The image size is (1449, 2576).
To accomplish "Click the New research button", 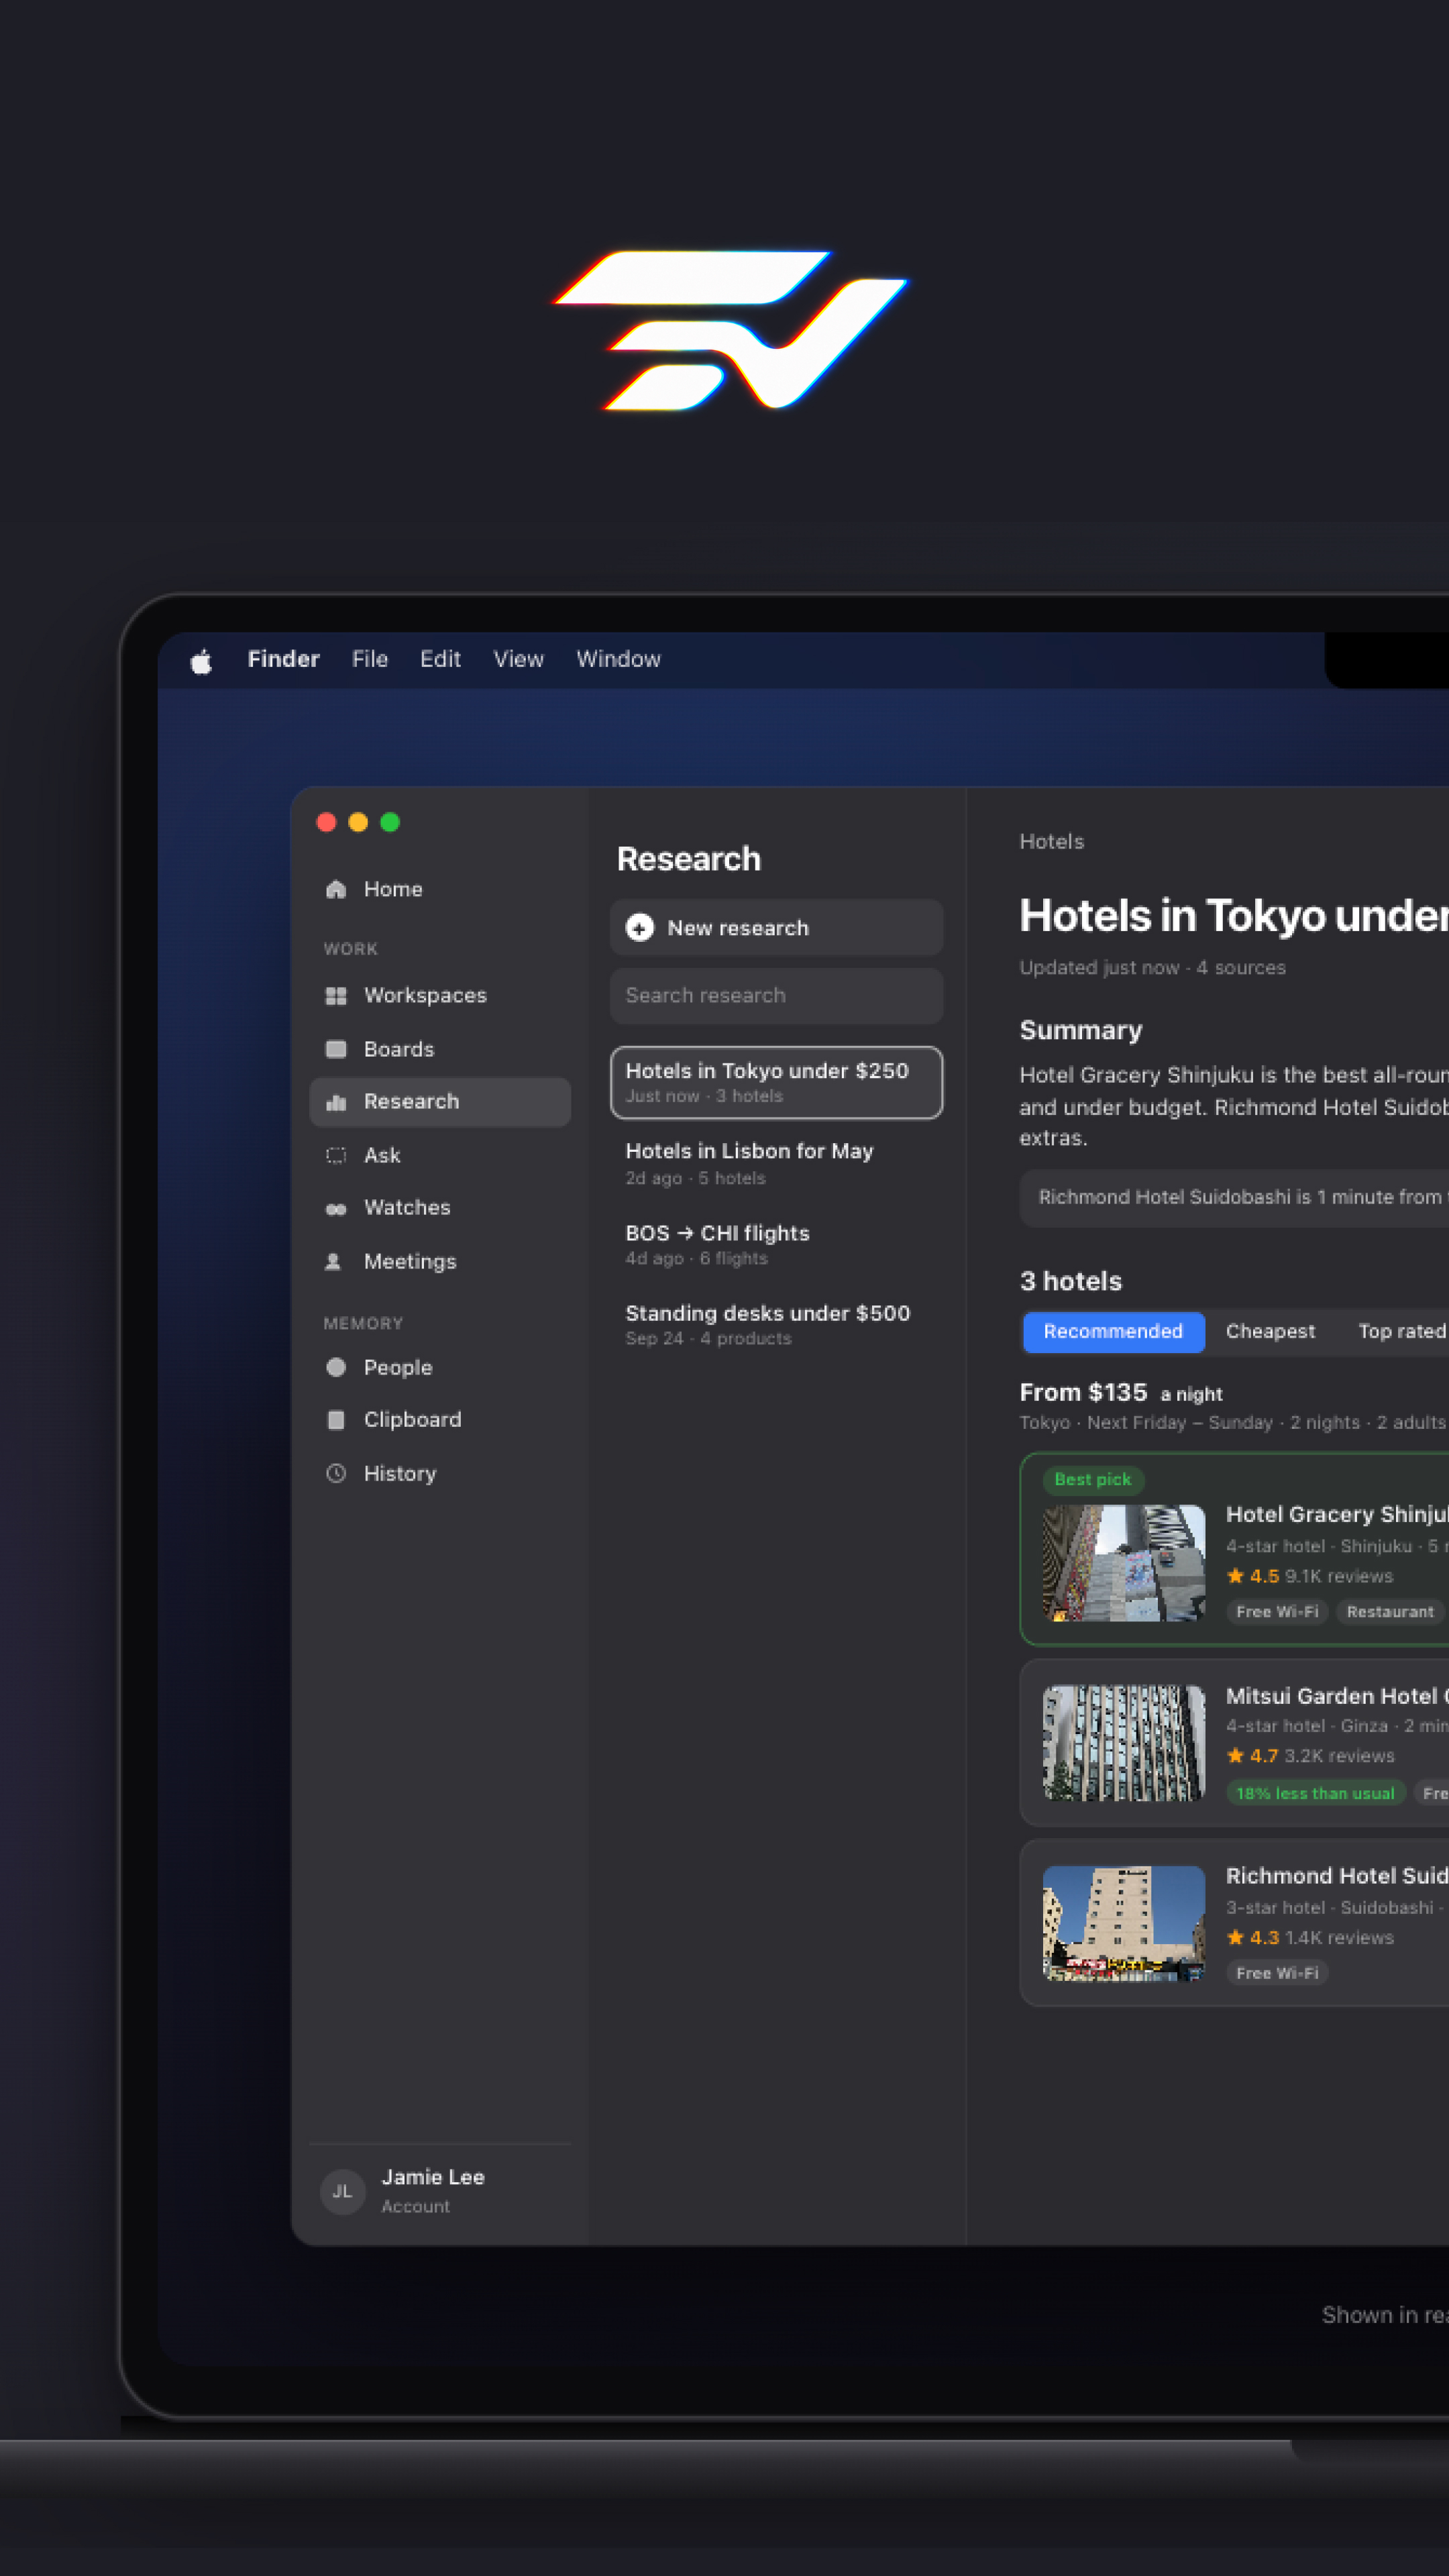I will point(776,927).
